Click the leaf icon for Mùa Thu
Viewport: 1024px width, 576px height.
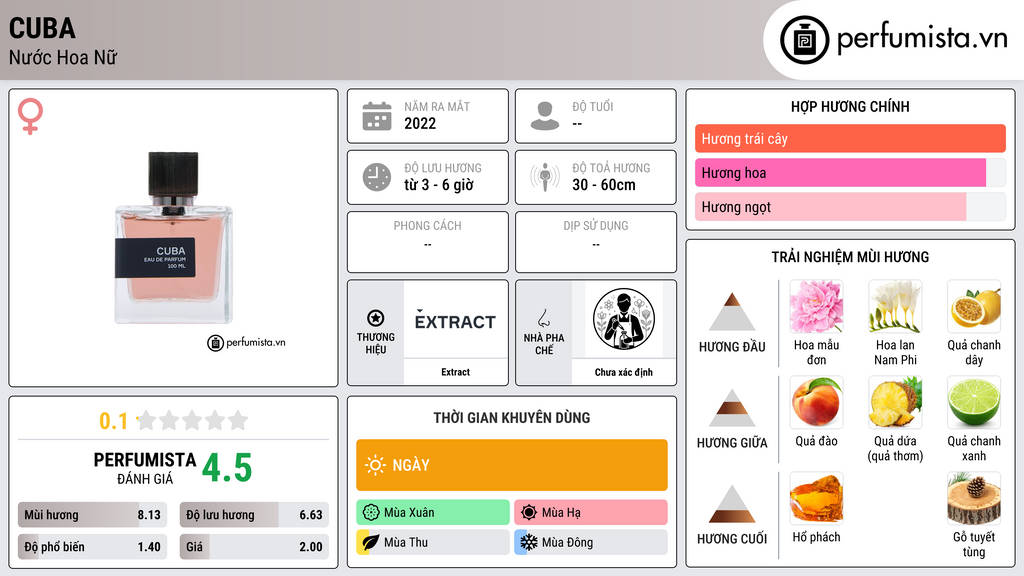(x=371, y=542)
